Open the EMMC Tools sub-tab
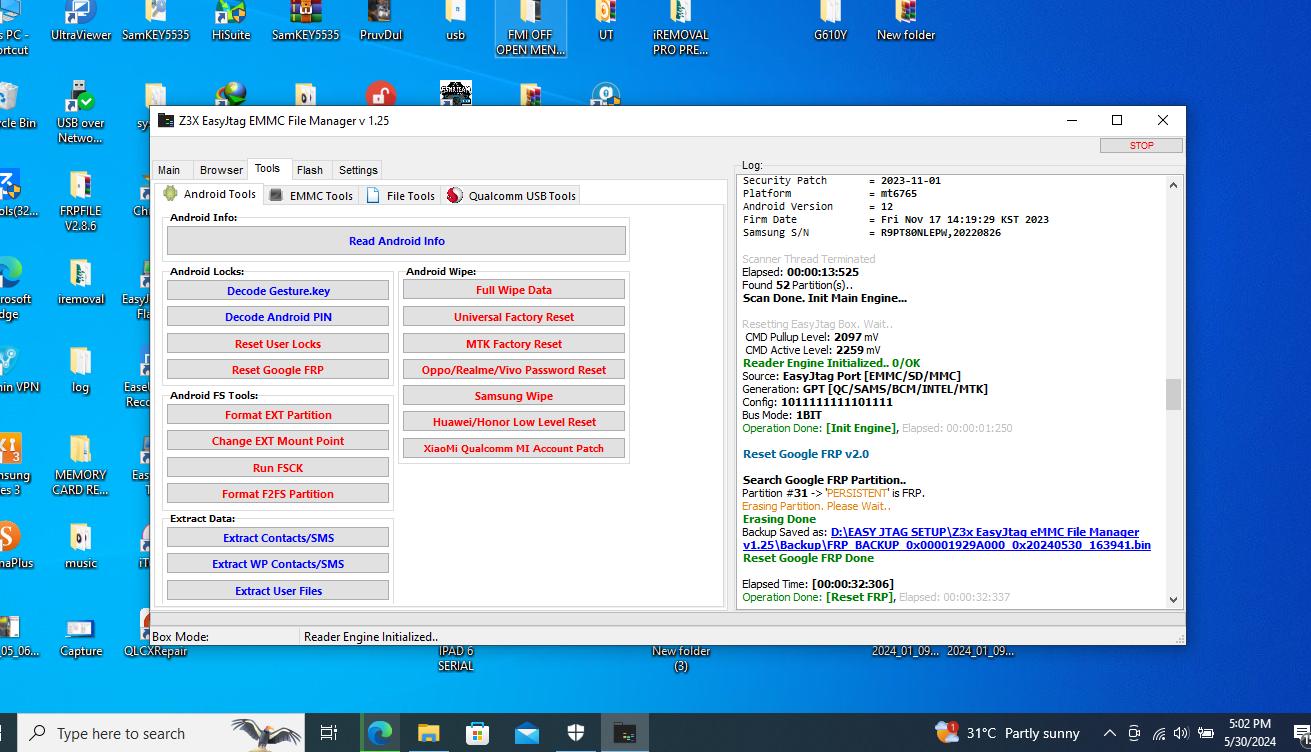The image size is (1311, 752). pyautogui.click(x=311, y=196)
